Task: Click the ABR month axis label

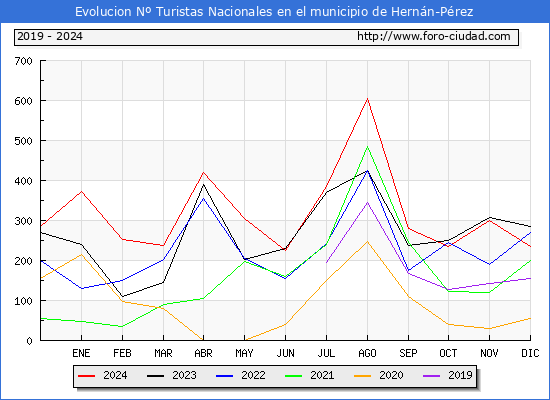Action: pos(203,353)
